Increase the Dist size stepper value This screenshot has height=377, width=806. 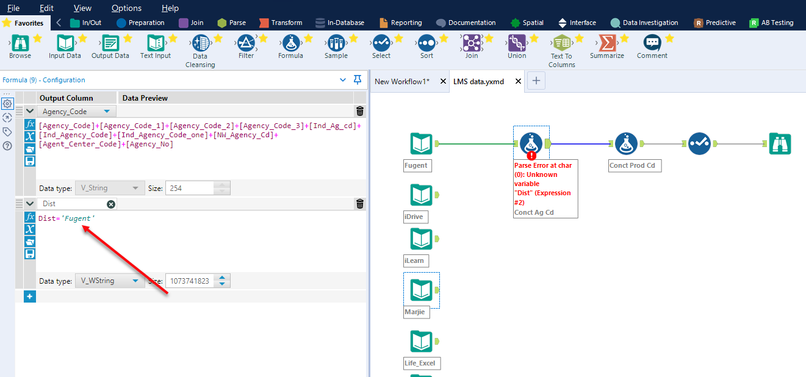(x=222, y=278)
